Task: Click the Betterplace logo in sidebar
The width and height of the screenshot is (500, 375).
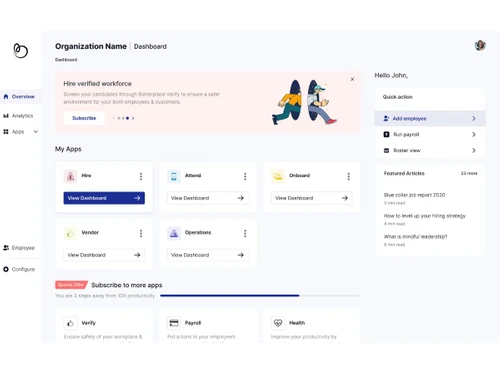Action: pos(20,50)
